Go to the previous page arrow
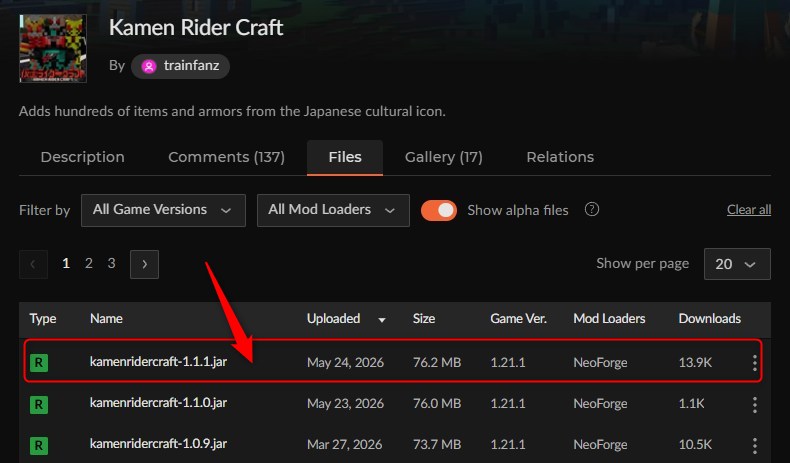Image resolution: width=790 pixels, height=463 pixels. pos(33,264)
